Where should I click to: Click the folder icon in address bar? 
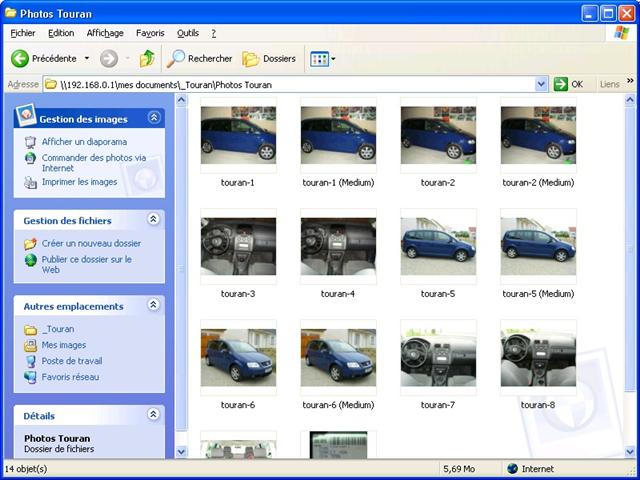coord(51,84)
